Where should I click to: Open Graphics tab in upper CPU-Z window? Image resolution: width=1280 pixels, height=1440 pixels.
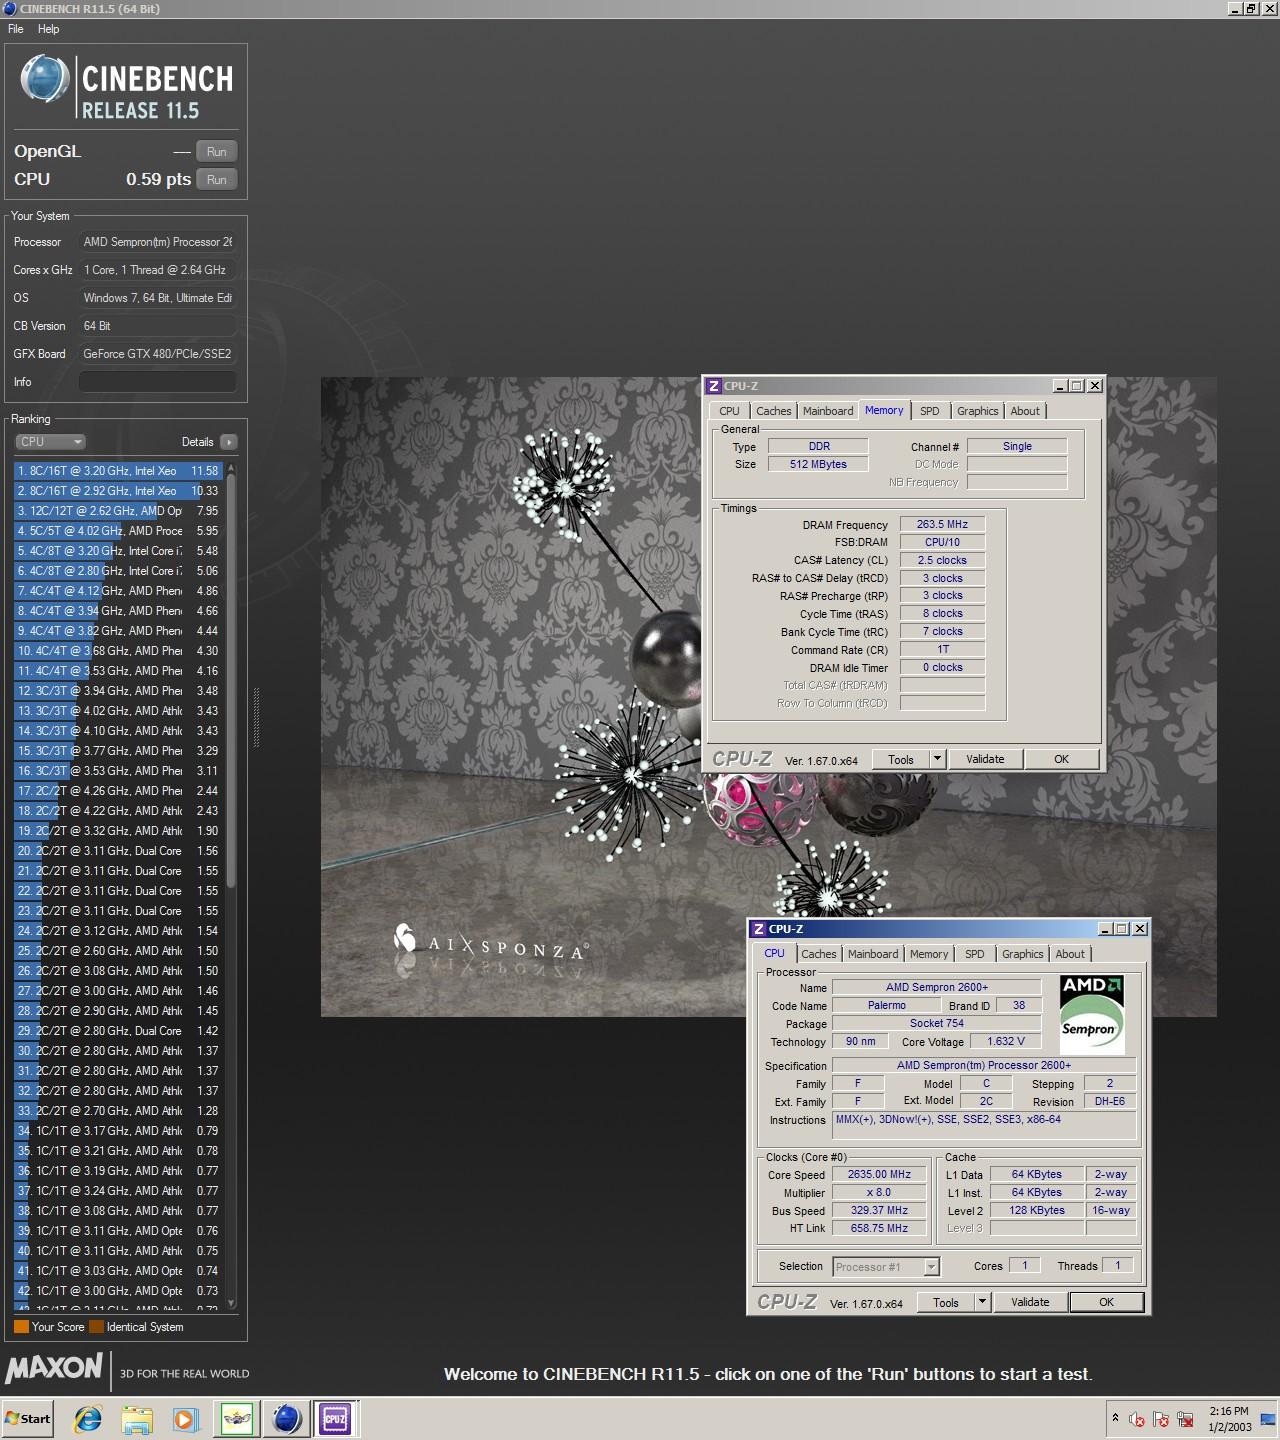pos(977,411)
